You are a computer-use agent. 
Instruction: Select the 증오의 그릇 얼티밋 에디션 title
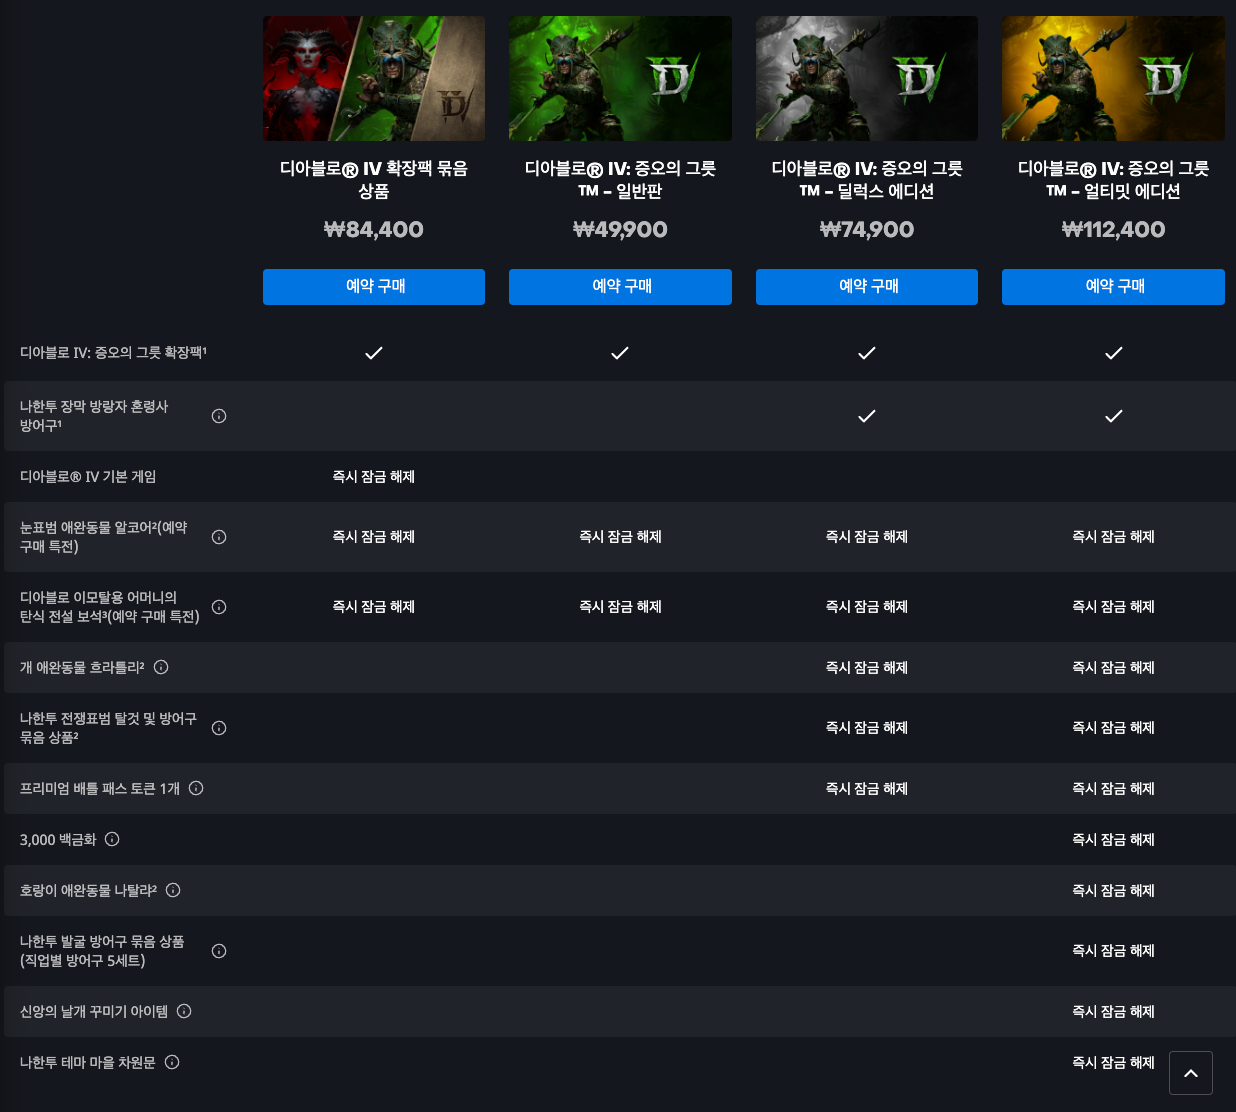point(1113,180)
